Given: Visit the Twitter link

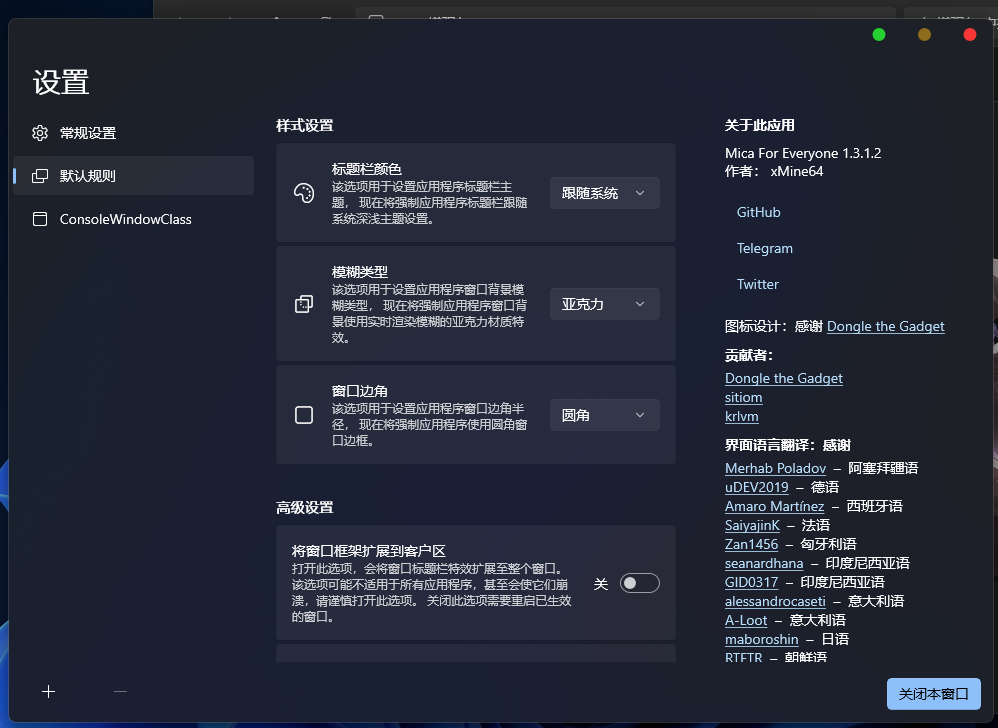Looking at the screenshot, I should 757,284.
